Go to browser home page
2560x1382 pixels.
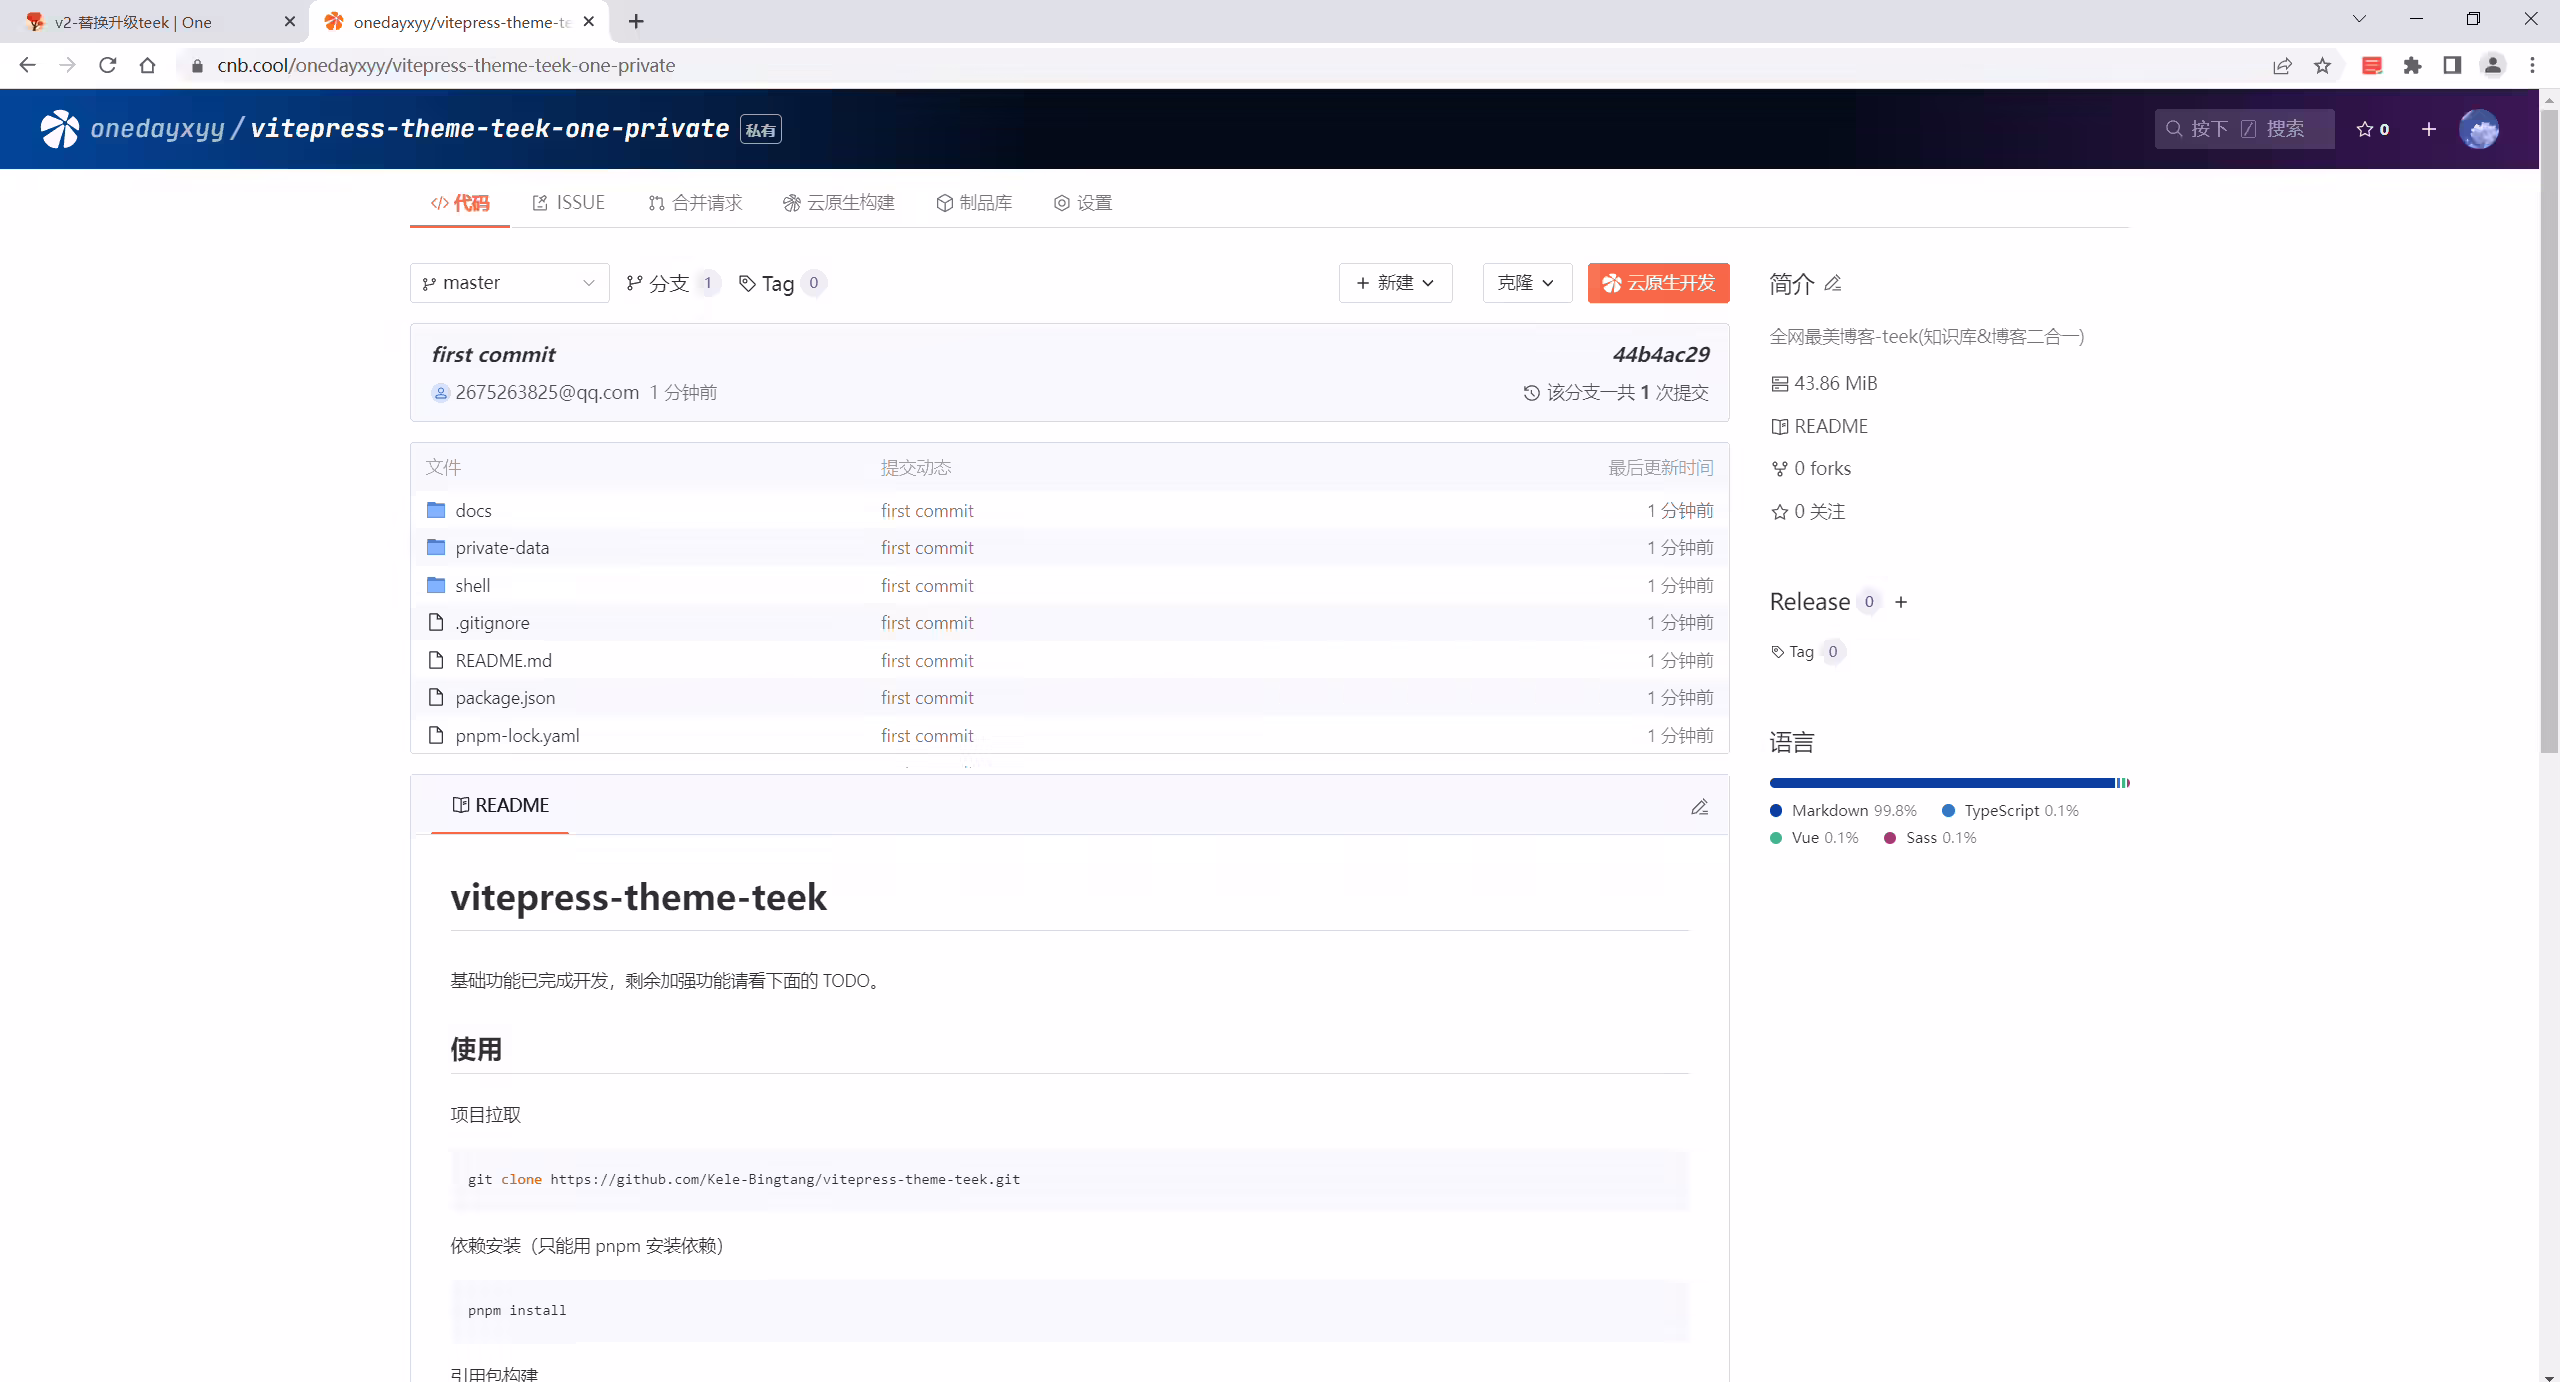click(147, 65)
